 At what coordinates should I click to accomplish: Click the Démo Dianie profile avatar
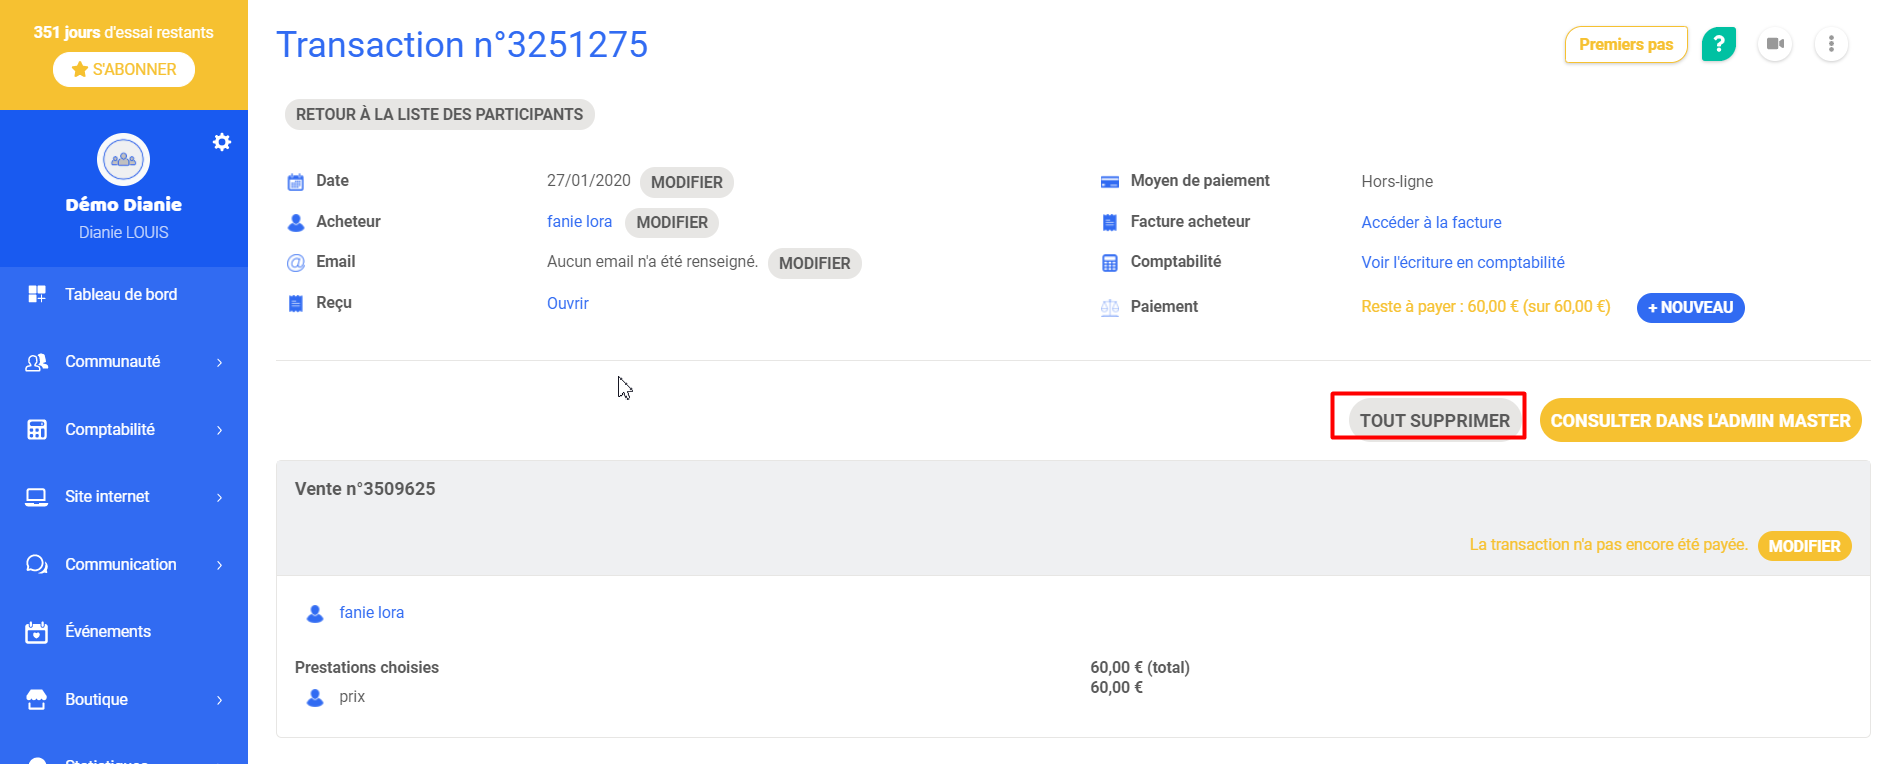tap(124, 159)
